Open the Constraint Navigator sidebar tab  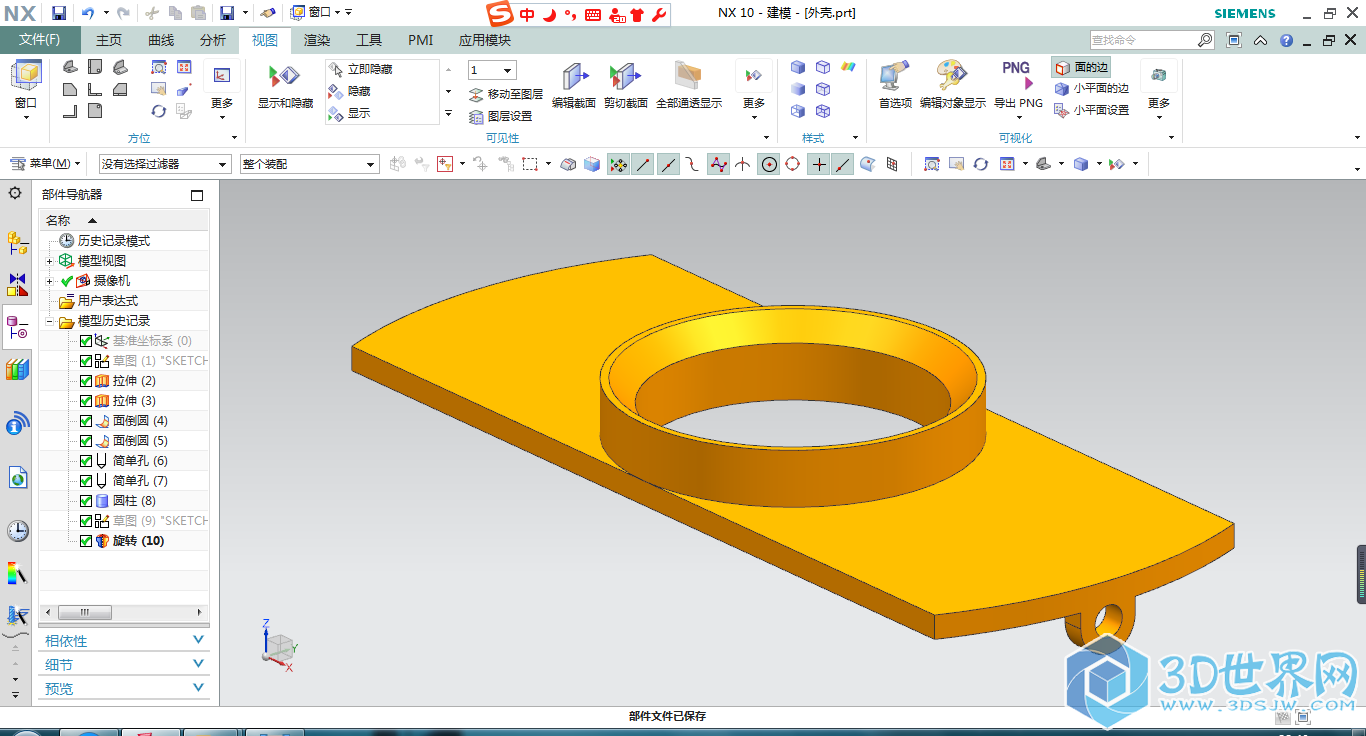tap(17, 285)
